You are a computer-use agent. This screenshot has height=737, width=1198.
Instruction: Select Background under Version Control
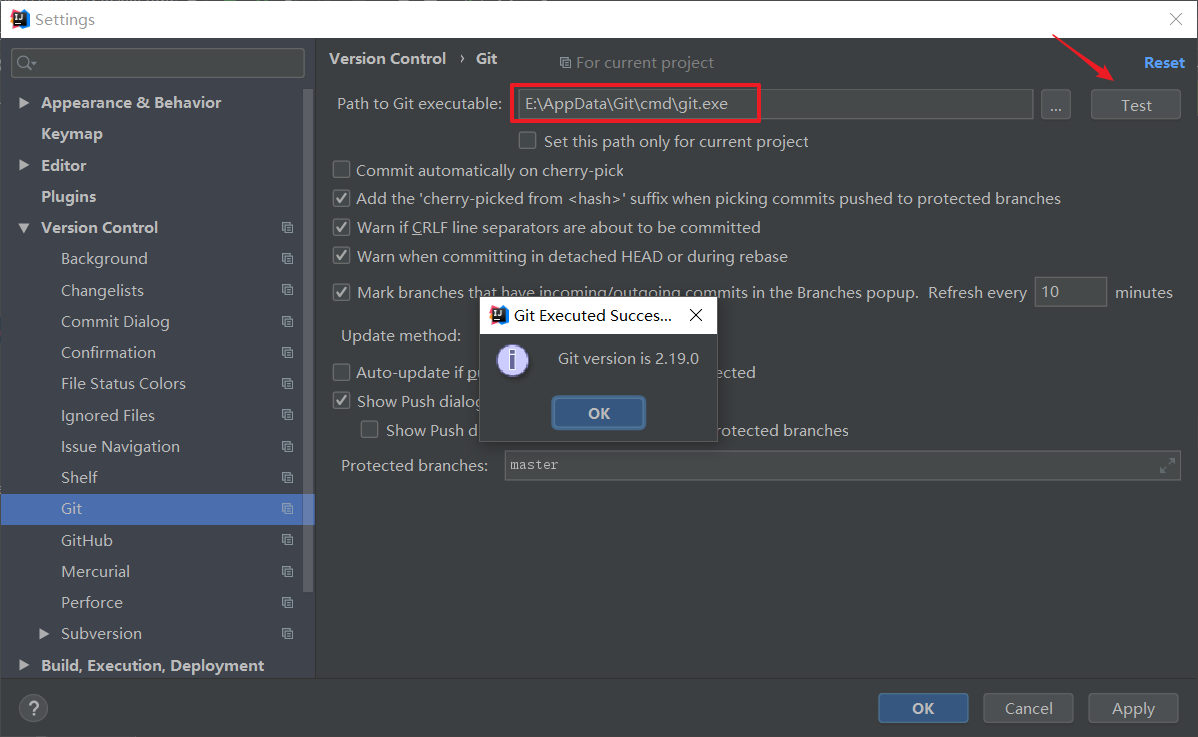(104, 259)
